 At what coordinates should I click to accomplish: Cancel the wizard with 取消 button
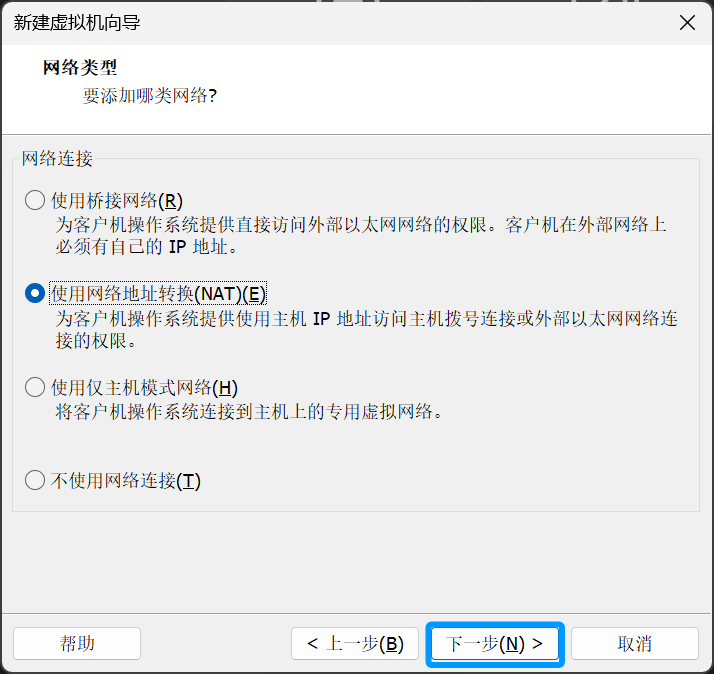635,643
